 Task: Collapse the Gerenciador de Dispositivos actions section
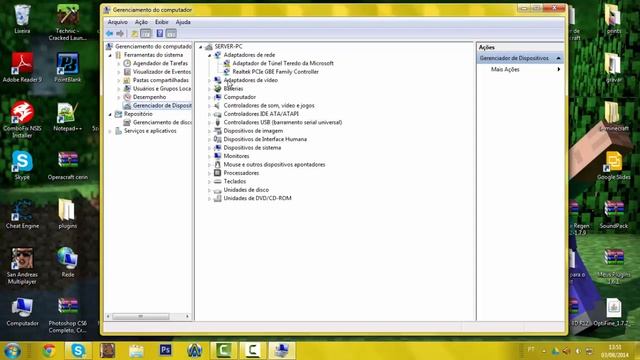point(558,58)
